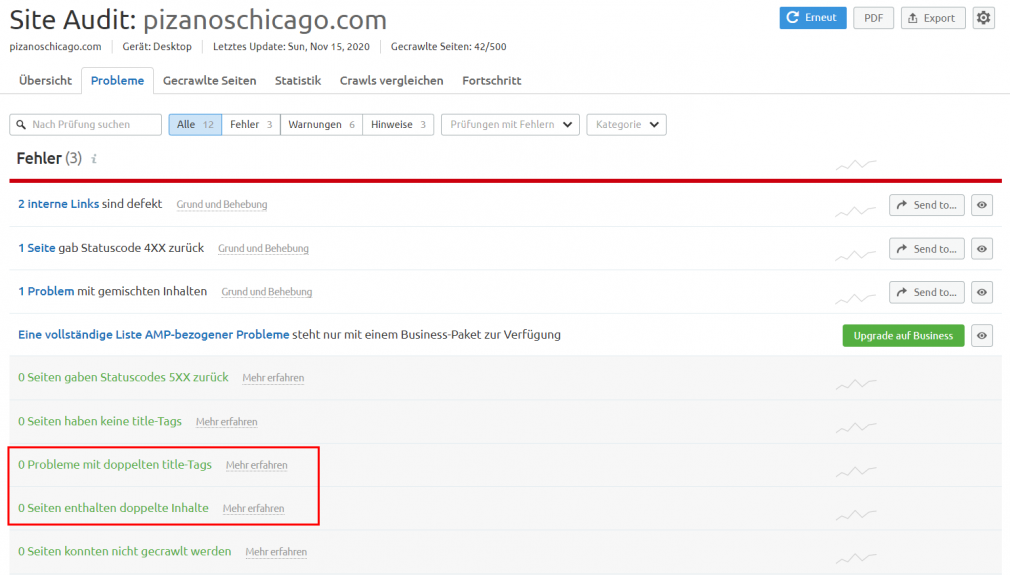This screenshot has width=1010, height=575.
Task: Filter issues by Fehler 3
Action: click(251, 124)
